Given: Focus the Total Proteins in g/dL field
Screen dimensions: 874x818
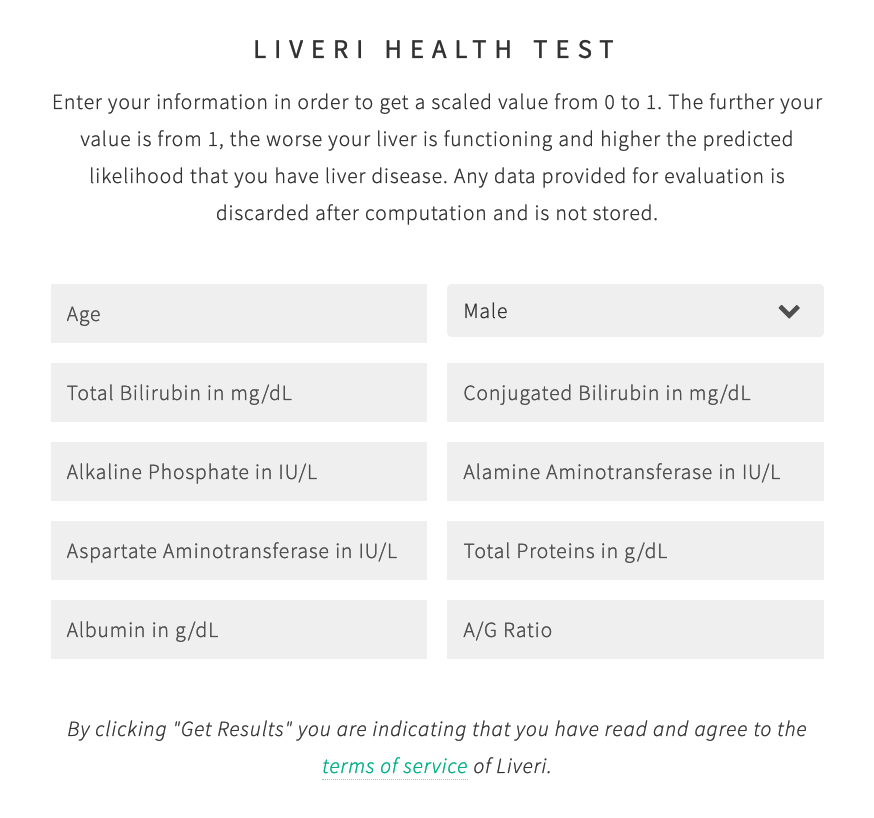Looking at the screenshot, I should tap(635, 551).
